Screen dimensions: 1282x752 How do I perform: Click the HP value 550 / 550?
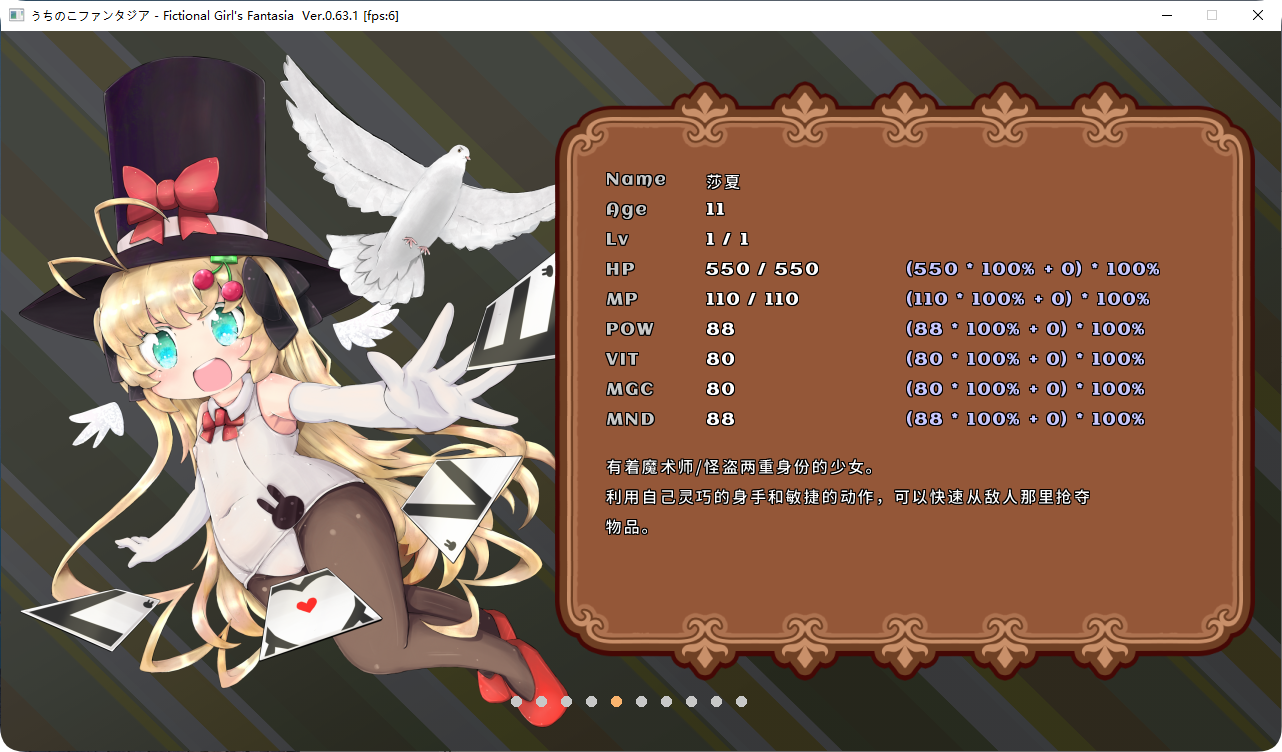click(x=762, y=269)
